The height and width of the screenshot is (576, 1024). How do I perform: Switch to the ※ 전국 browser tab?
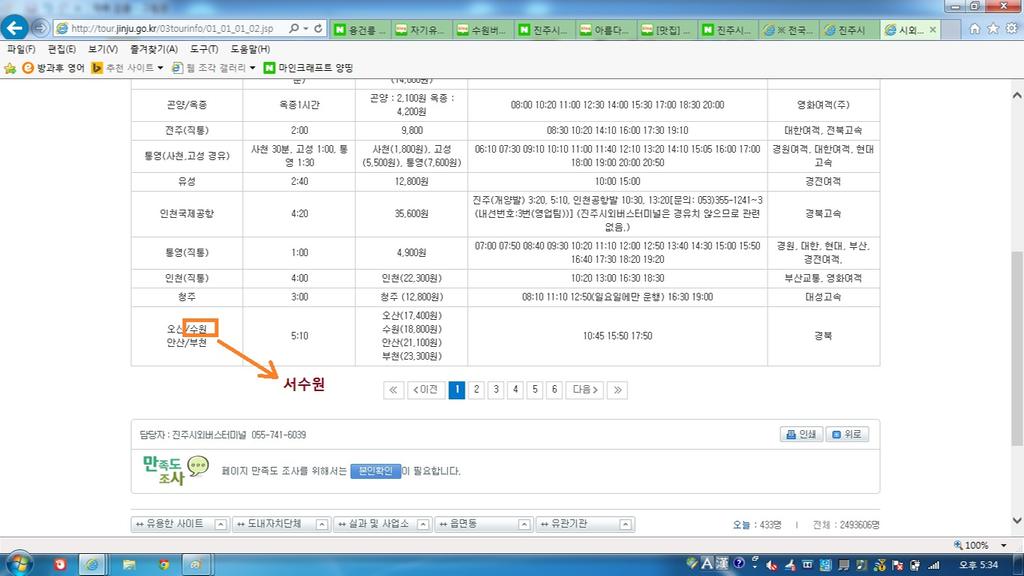790,30
